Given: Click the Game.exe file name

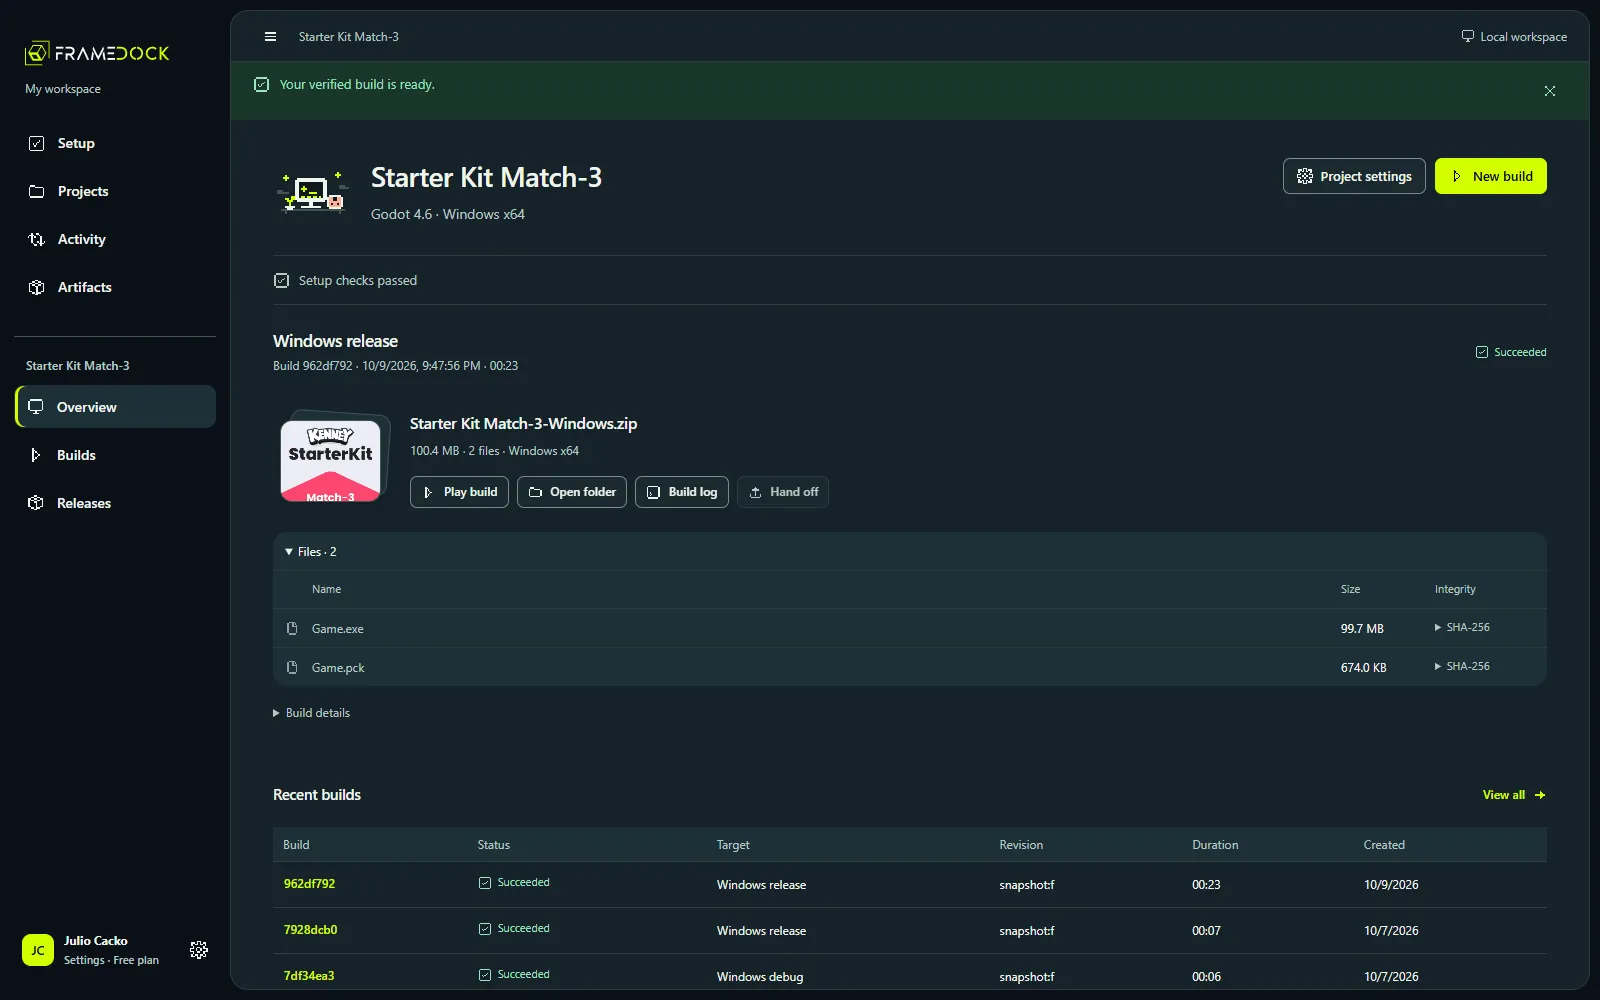Looking at the screenshot, I should 338,629.
